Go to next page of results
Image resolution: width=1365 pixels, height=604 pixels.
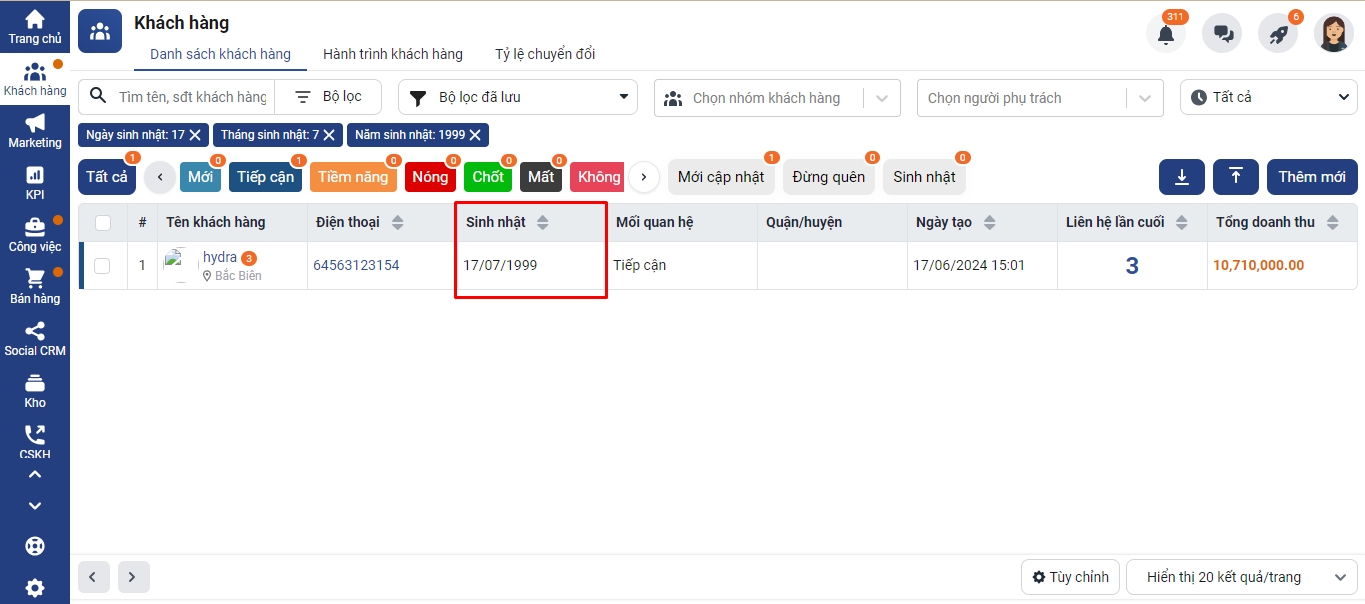[x=134, y=577]
